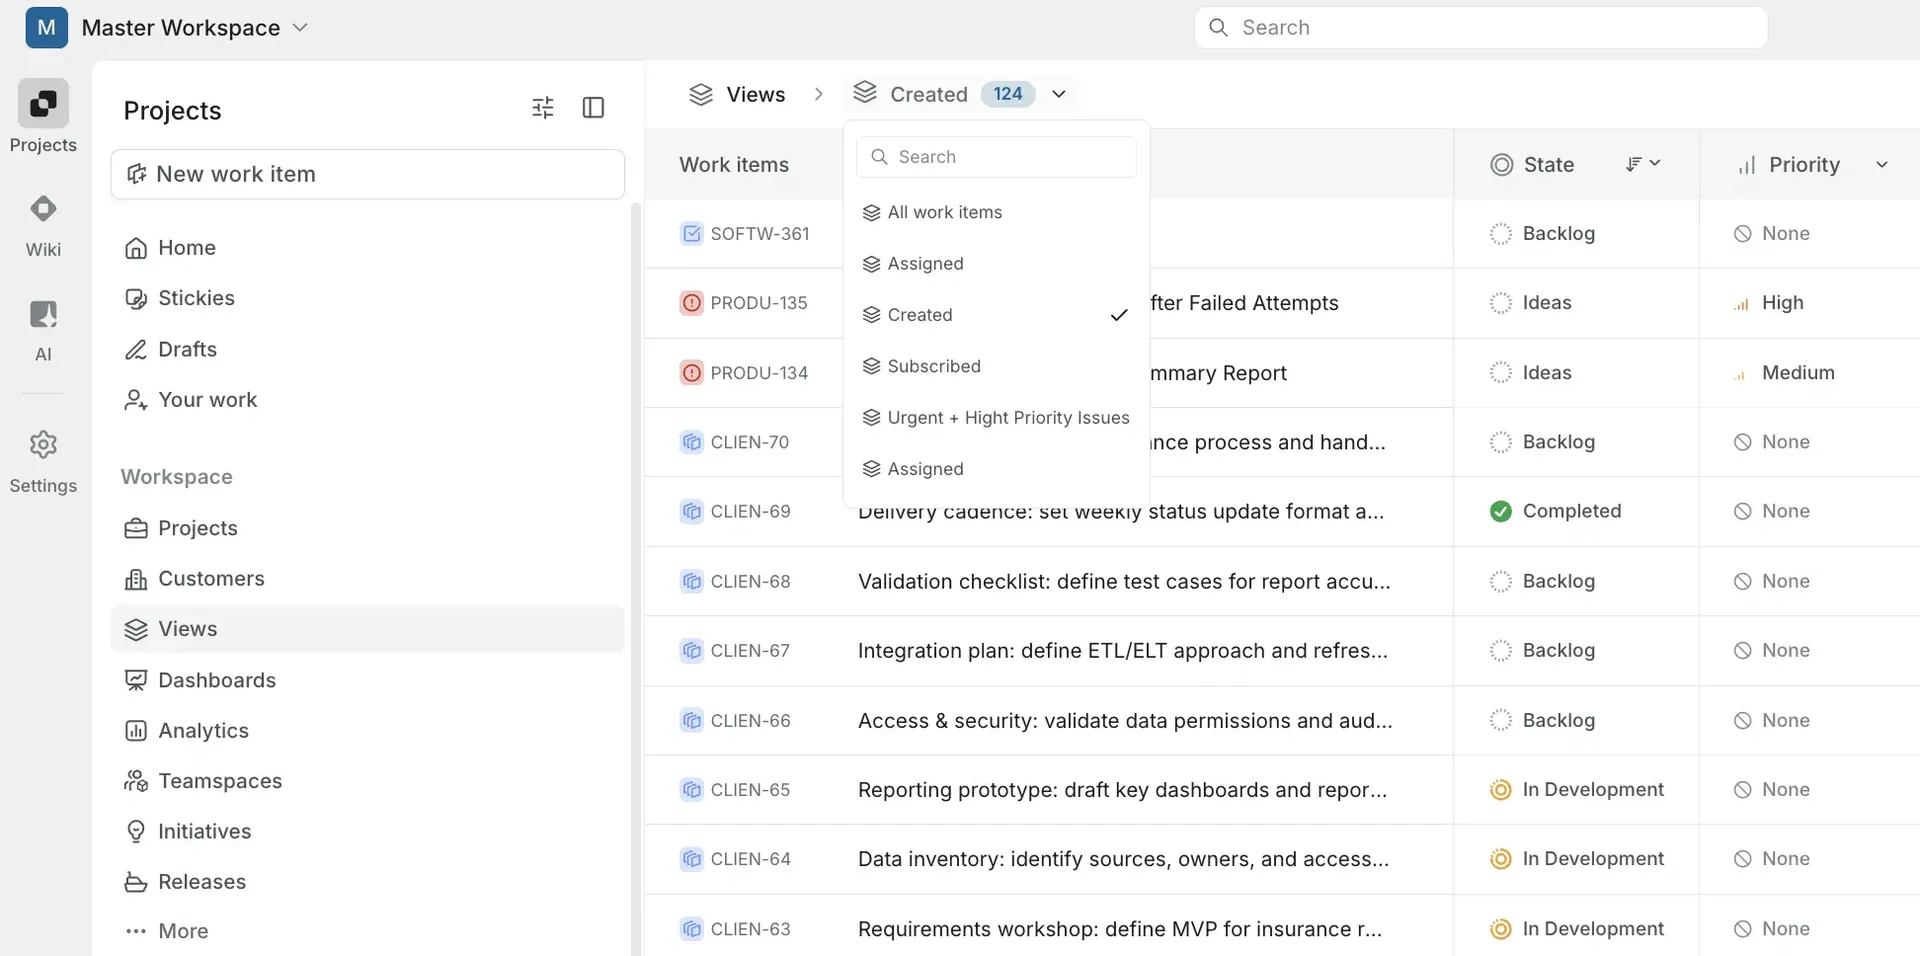This screenshot has height=956, width=1920.
Task: Open the AI assistant icon
Action: click(x=43, y=314)
